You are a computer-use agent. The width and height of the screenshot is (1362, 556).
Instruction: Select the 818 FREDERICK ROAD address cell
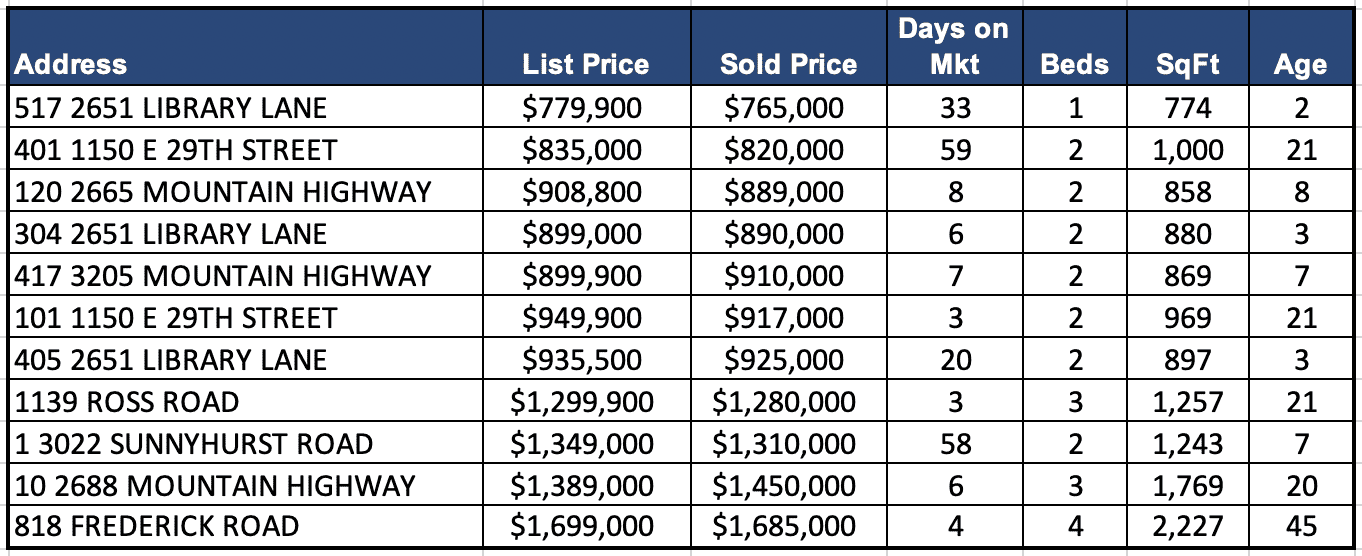click(157, 526)
